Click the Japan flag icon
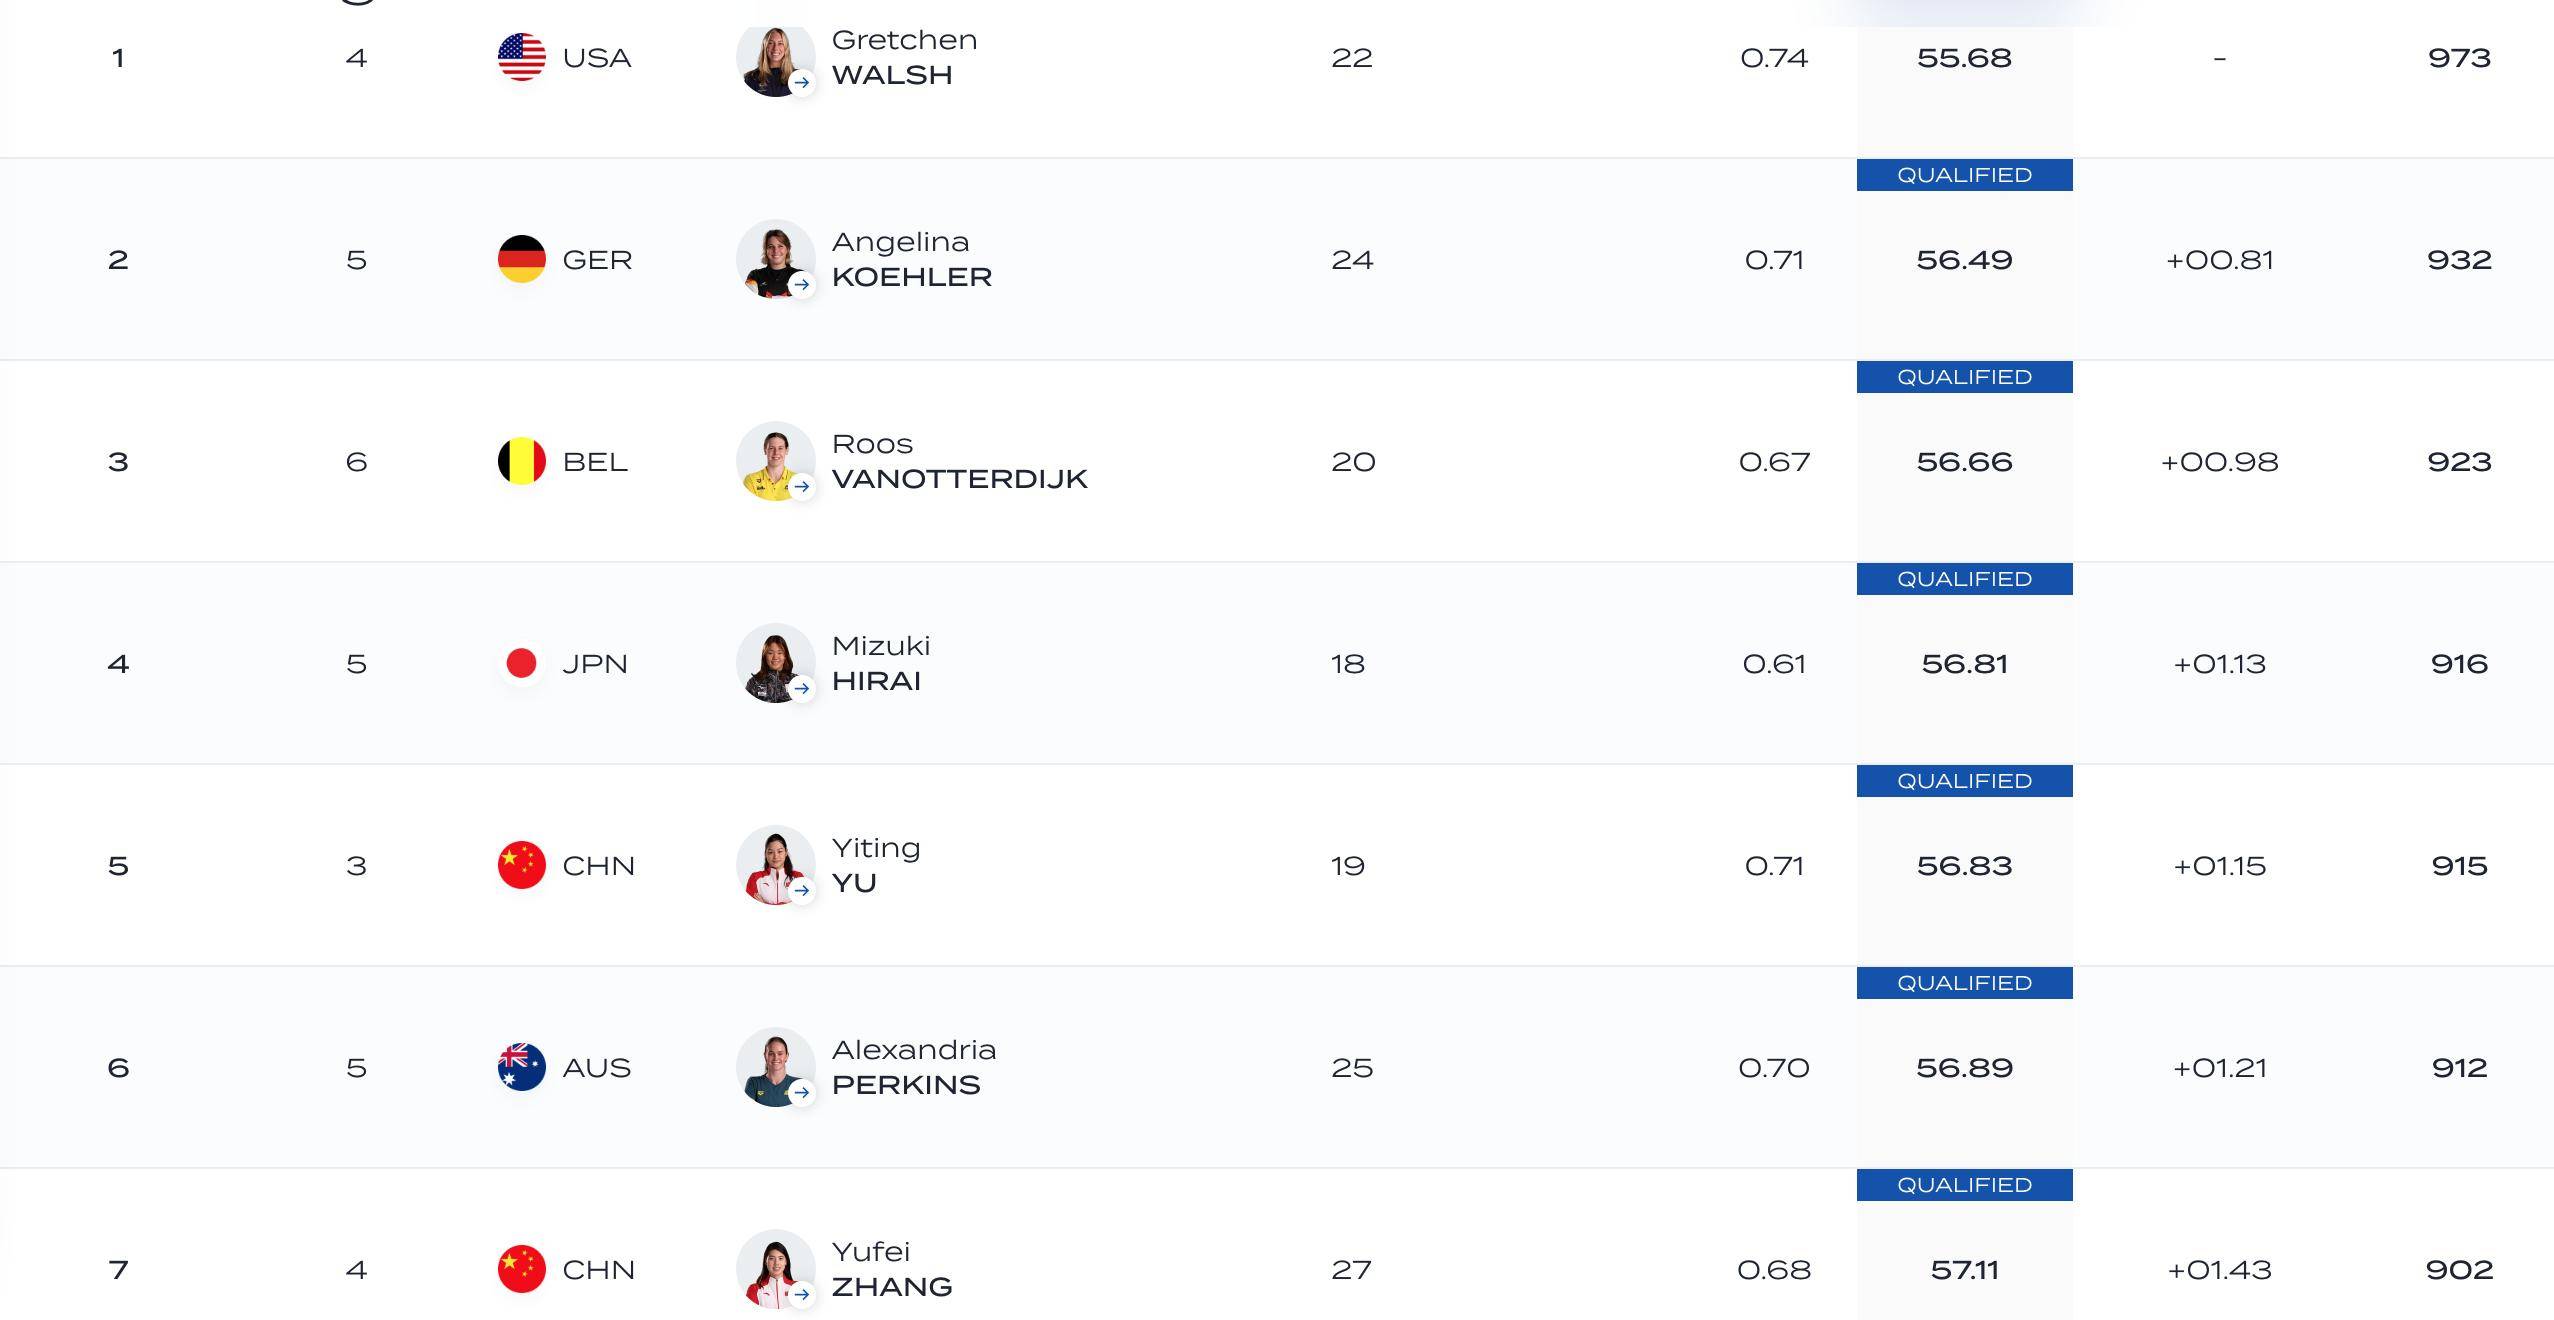2554x1320 pixels. 521,663
